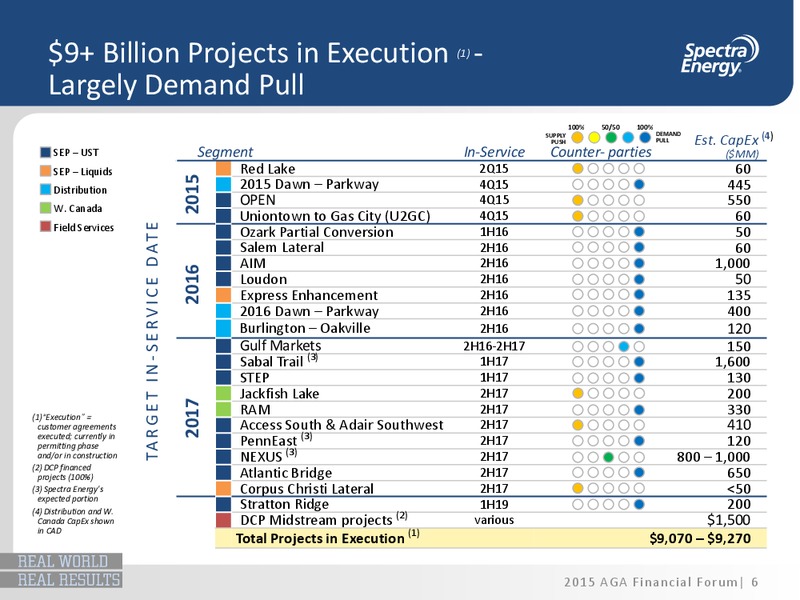The image size is (800, 600).
Task: Click the 'various' in-service entry for DCP Midstream
Action: [x=494, y=520]
